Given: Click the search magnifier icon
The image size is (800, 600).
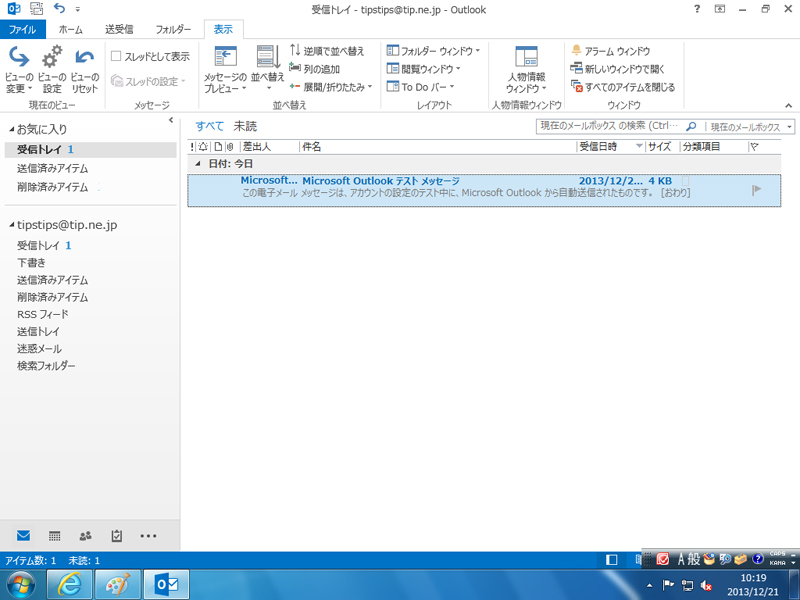Looking at the screenshot, I should click(x=691, y=126).
